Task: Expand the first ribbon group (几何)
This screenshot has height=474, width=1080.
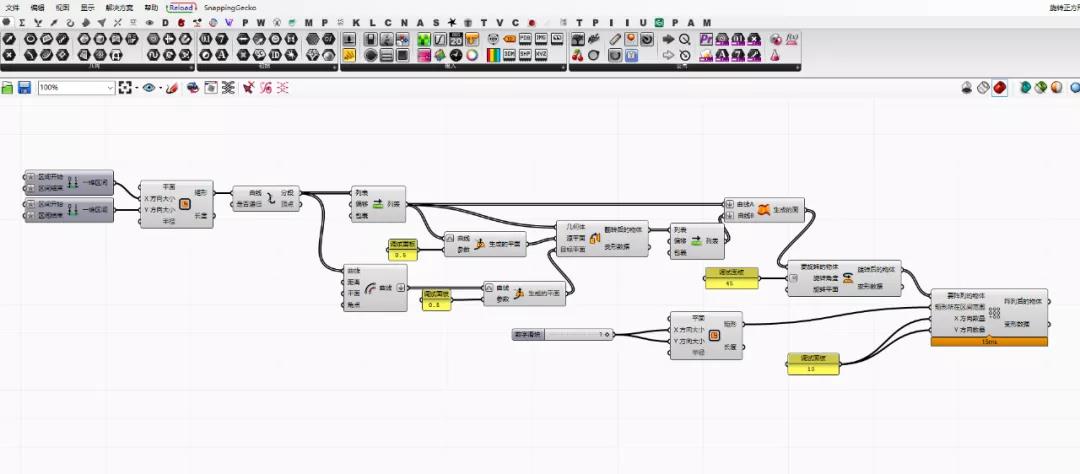Action: (x=191, y=68)
